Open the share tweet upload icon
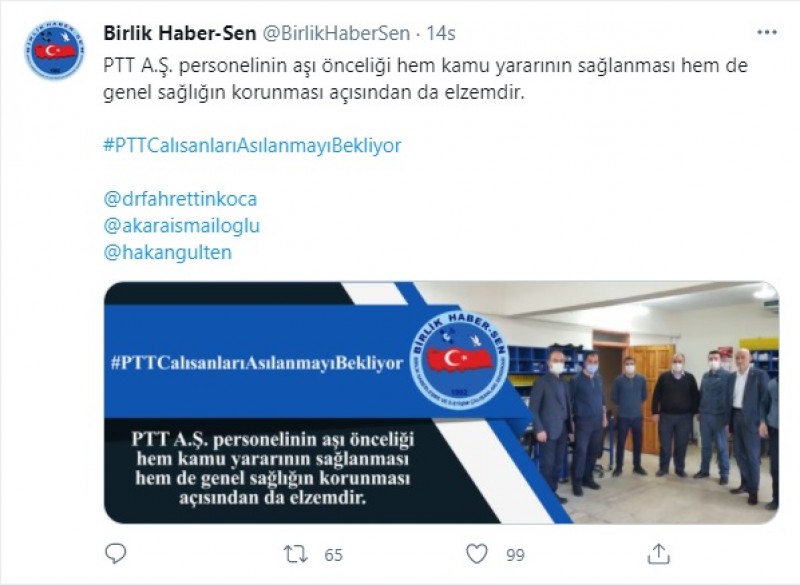The height and width of the screenshot is (585, 800). click(658, 554)
